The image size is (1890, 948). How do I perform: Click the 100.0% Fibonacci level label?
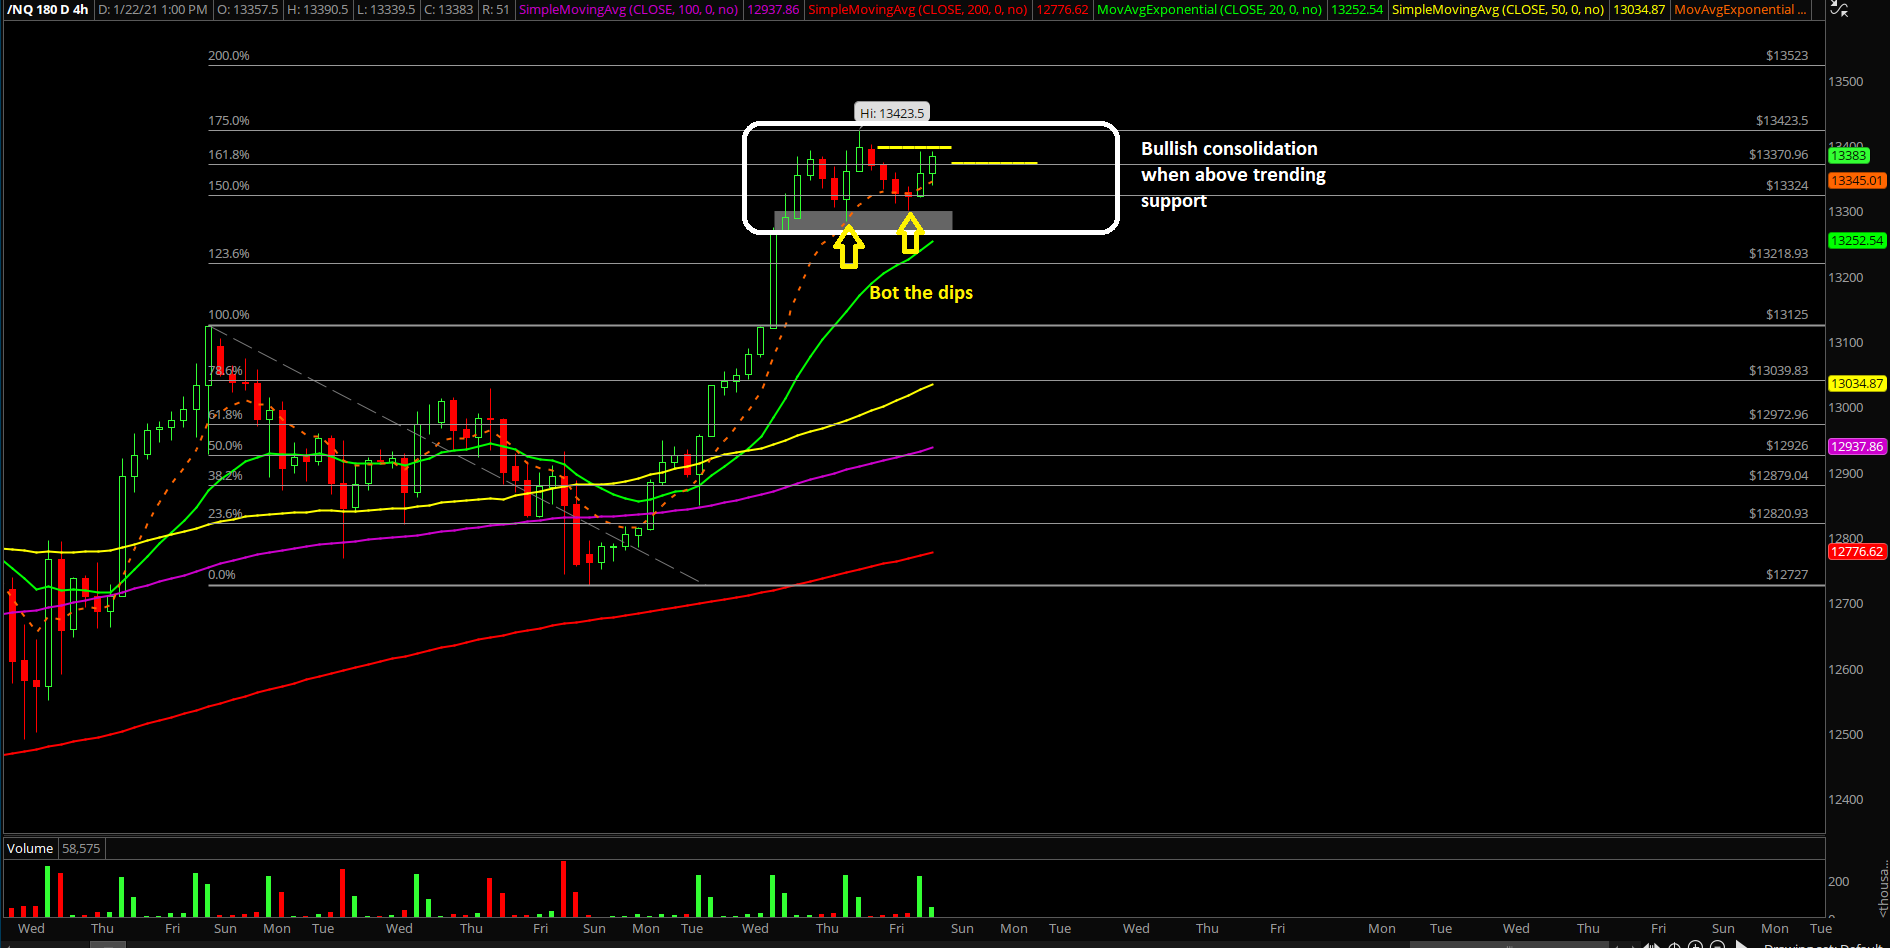[x=229, y=315]
